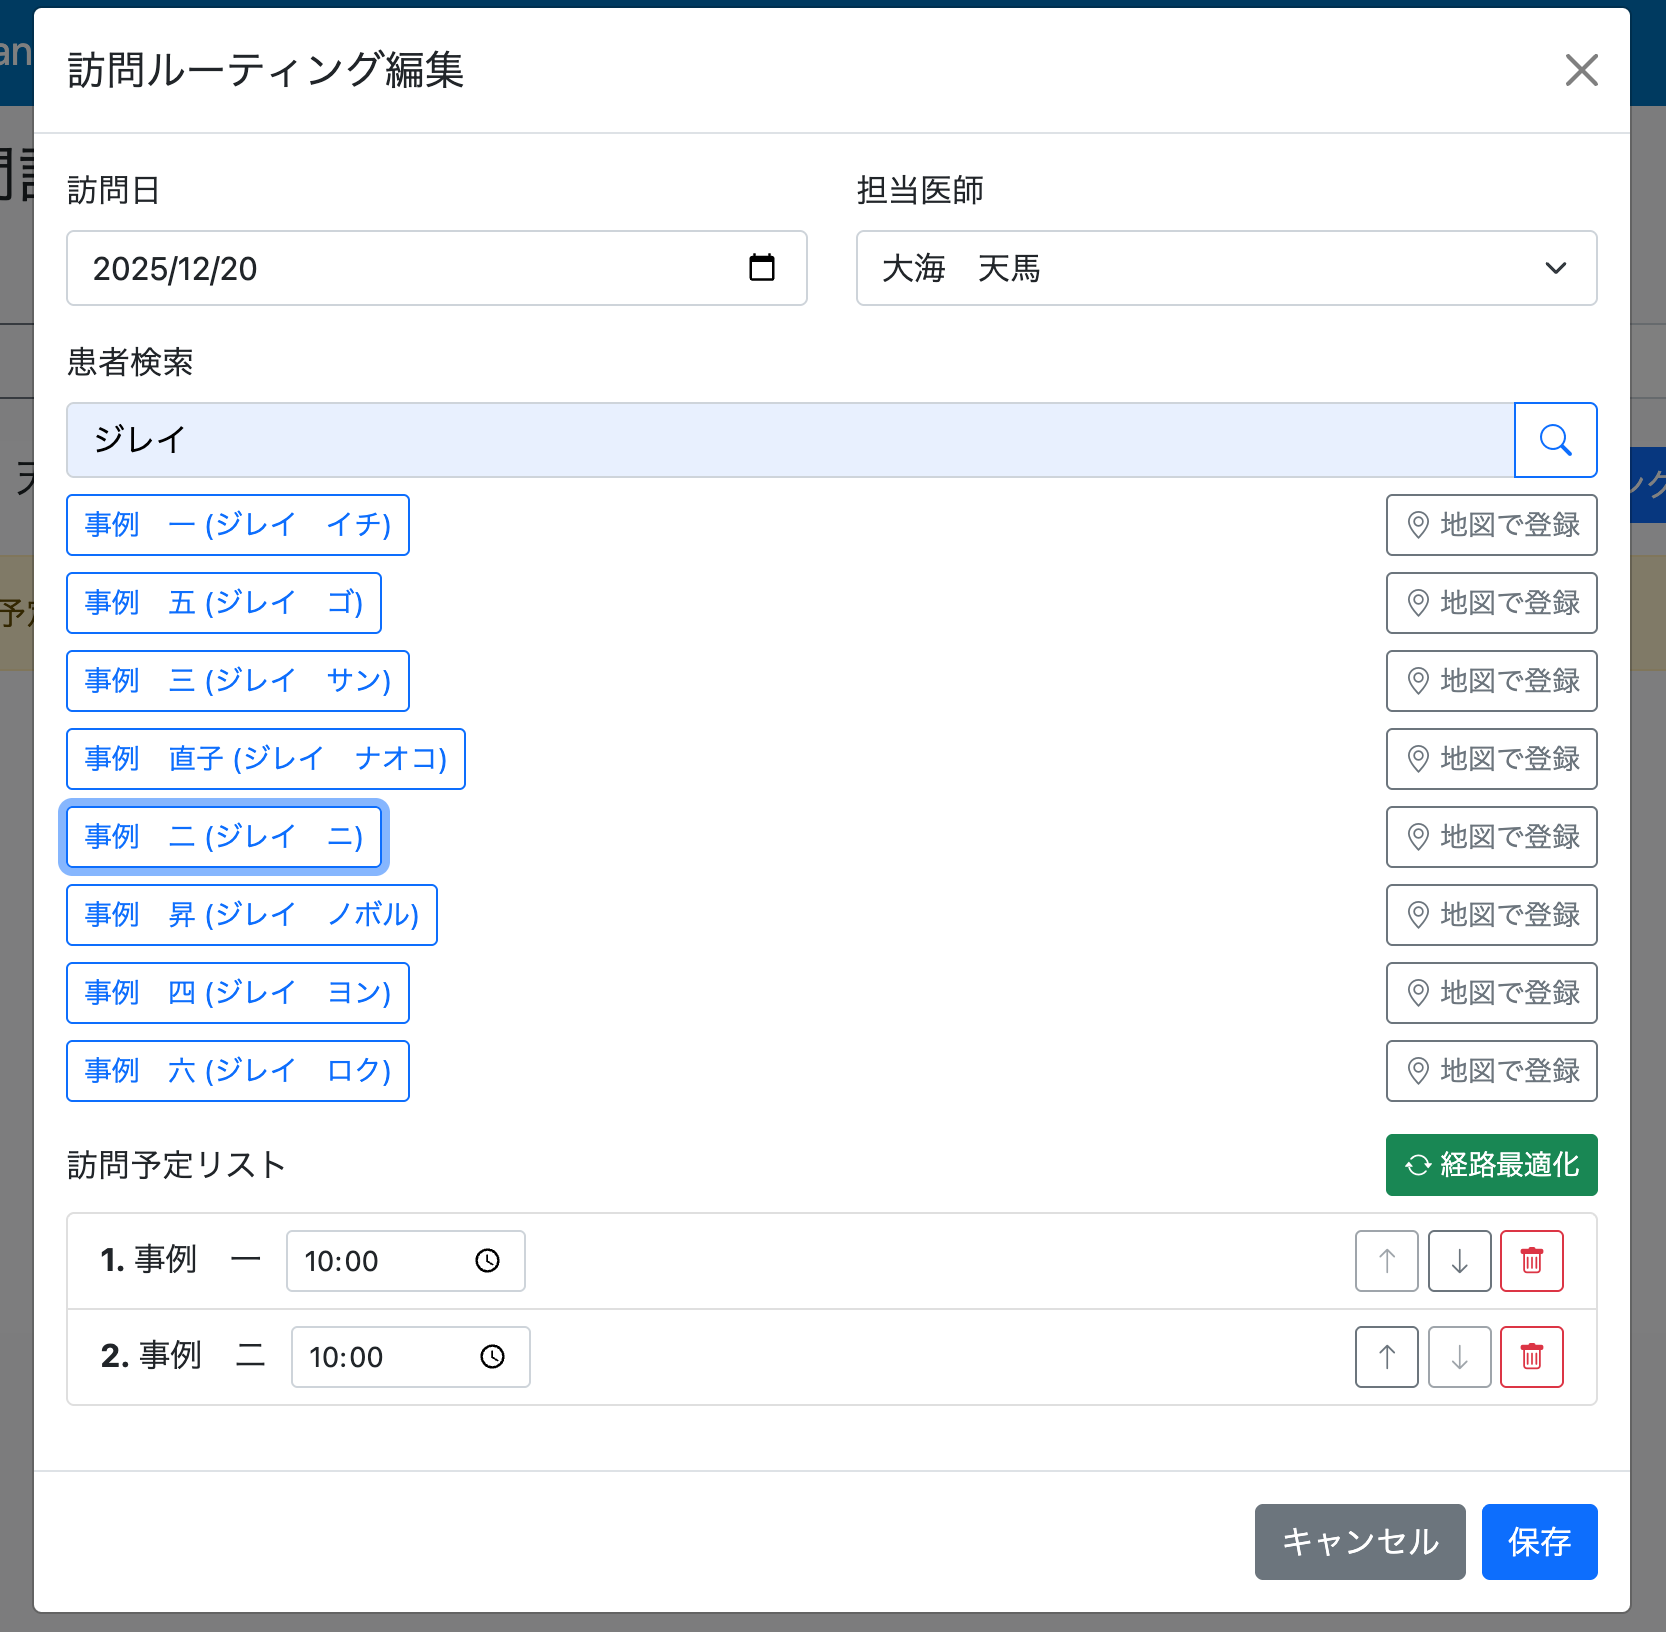Click 経路最適化 route optimization button
The width and height of the screenshot is (1666, 1632).
1491,1165
